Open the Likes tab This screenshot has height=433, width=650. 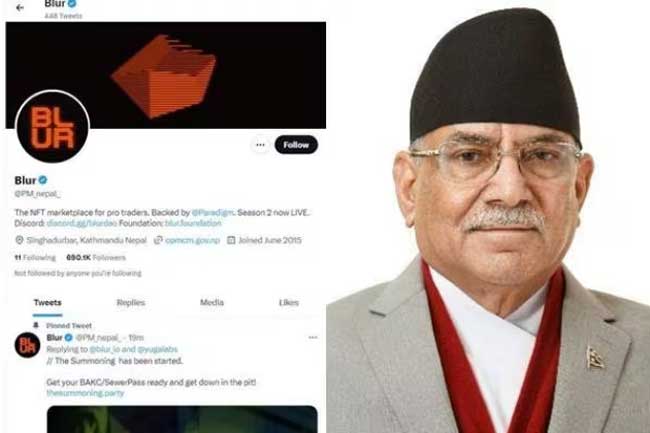pyautogui.click(x=289, y=302)
